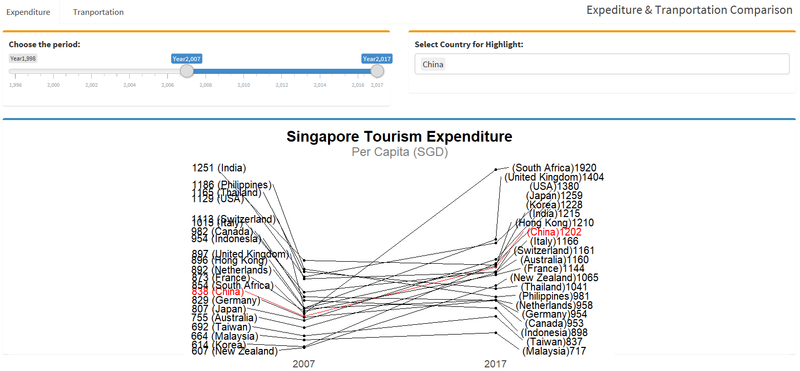This screenshot has width=800, height=371.
Task: Click the 2,014 tick on period slider
Action: [x=320, y=84]
